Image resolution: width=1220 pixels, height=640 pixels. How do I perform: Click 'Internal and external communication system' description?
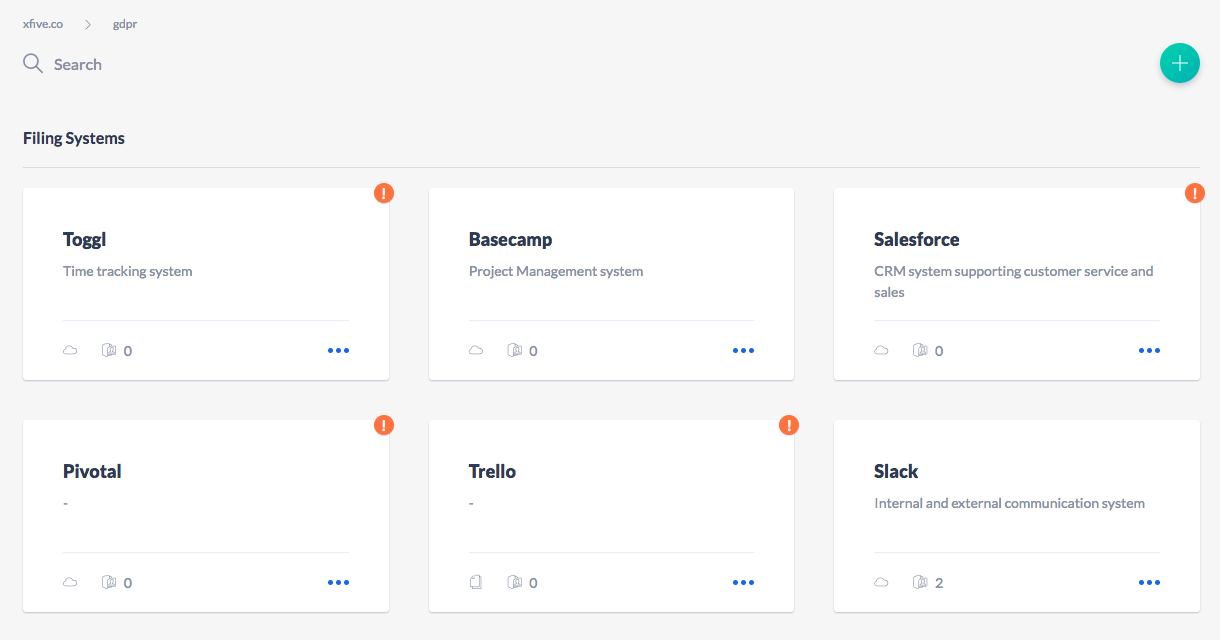tap(1009, 503)
